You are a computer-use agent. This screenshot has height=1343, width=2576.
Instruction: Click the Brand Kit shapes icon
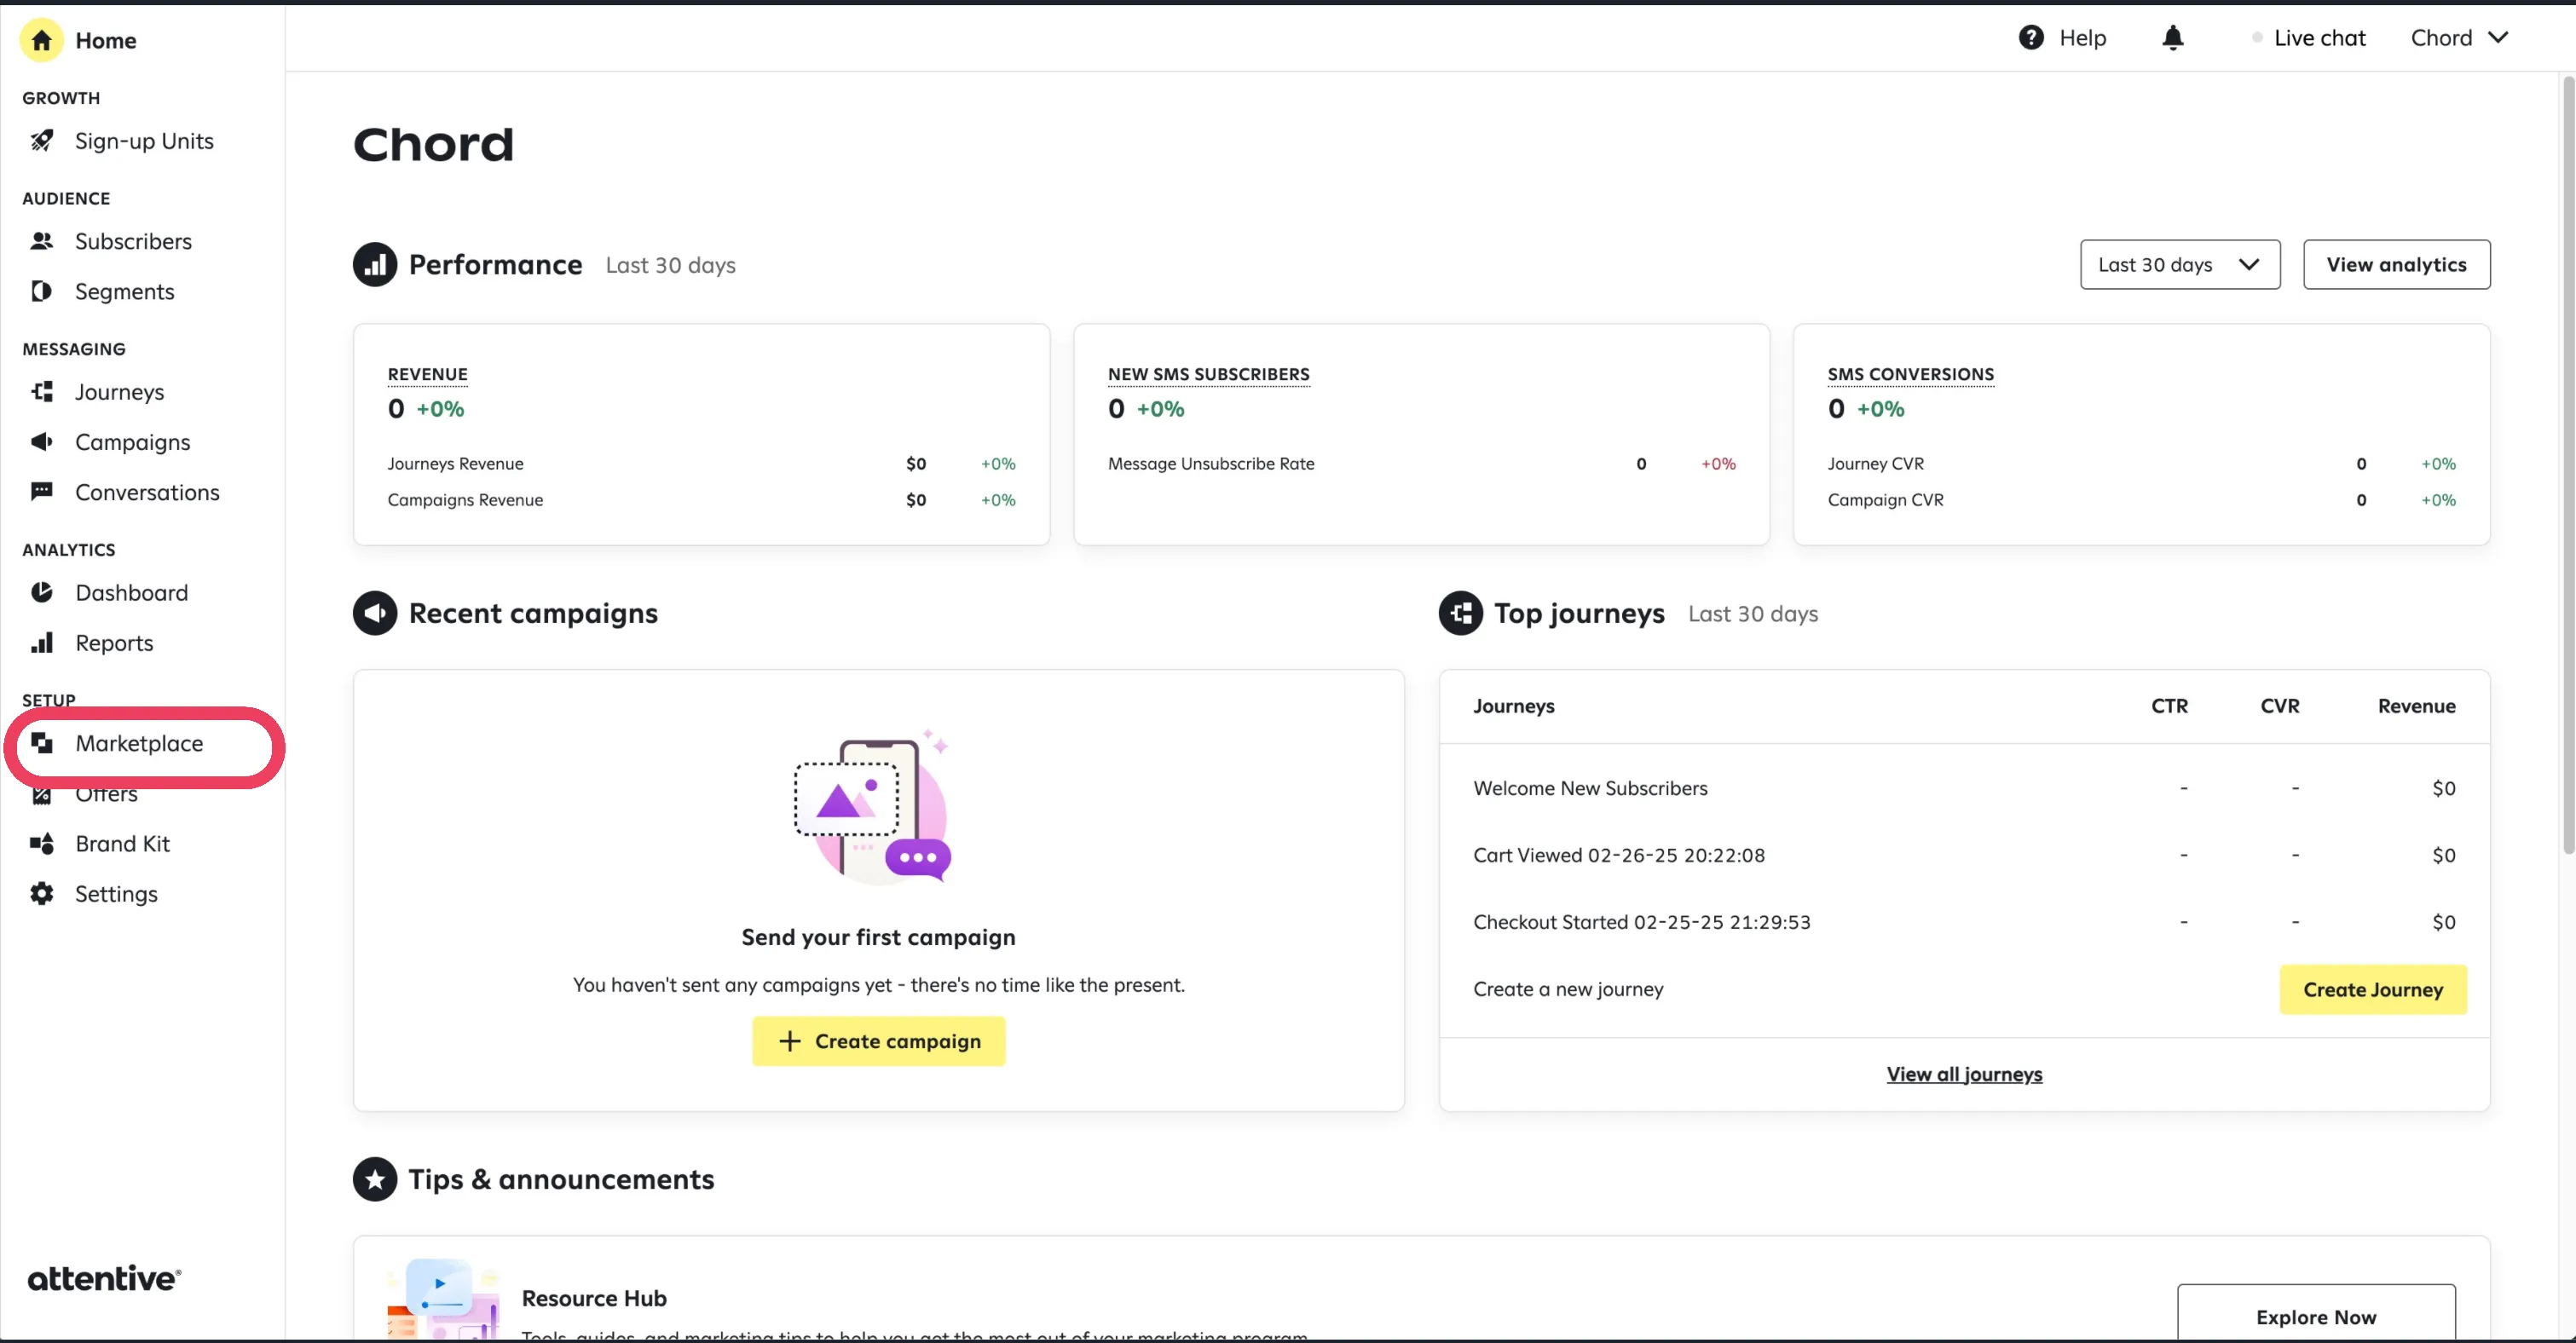point(41,844)
